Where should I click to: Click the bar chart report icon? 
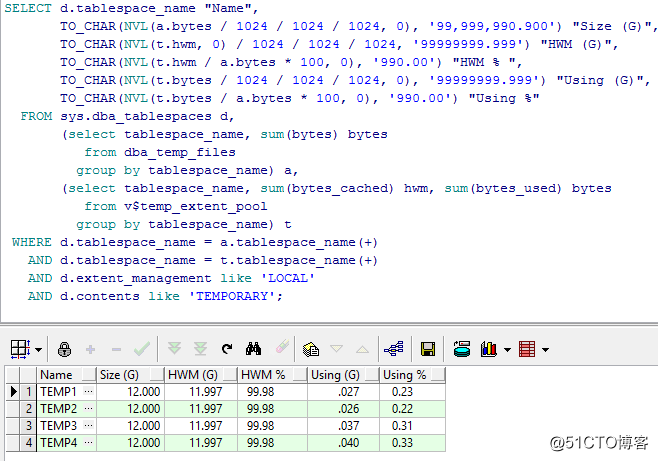489,349
